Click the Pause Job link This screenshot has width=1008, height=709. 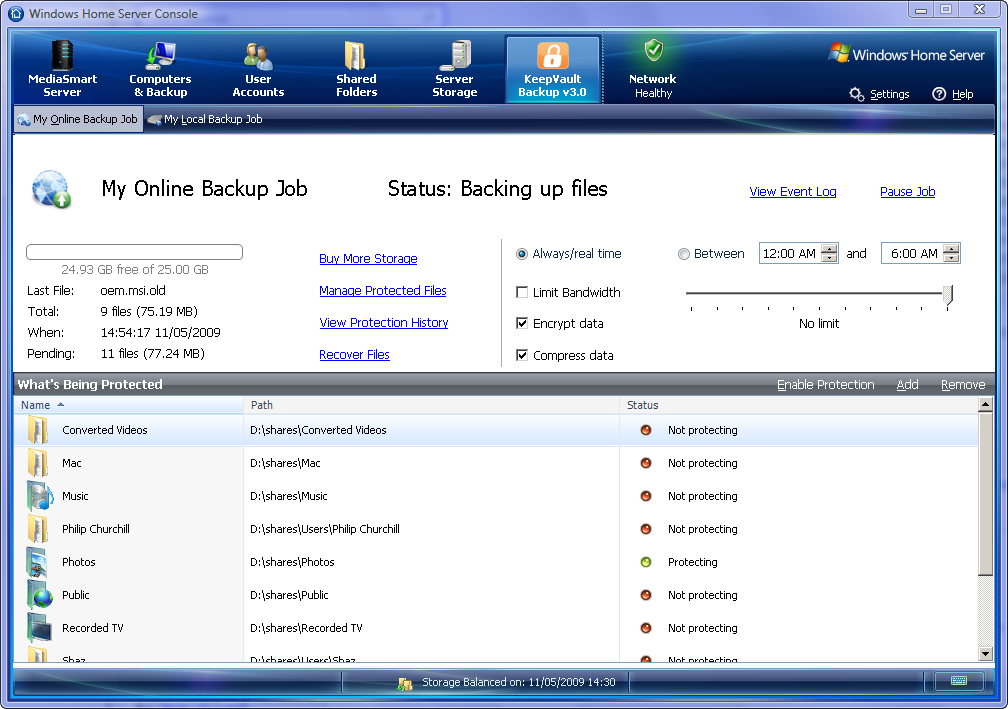907,192
